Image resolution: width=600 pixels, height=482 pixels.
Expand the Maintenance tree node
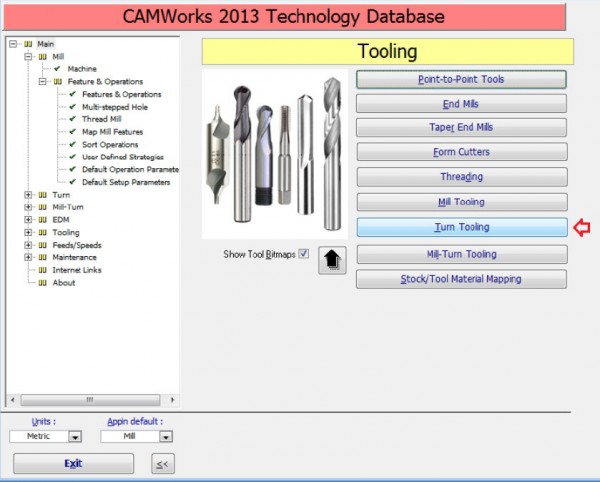coord(28,257)
